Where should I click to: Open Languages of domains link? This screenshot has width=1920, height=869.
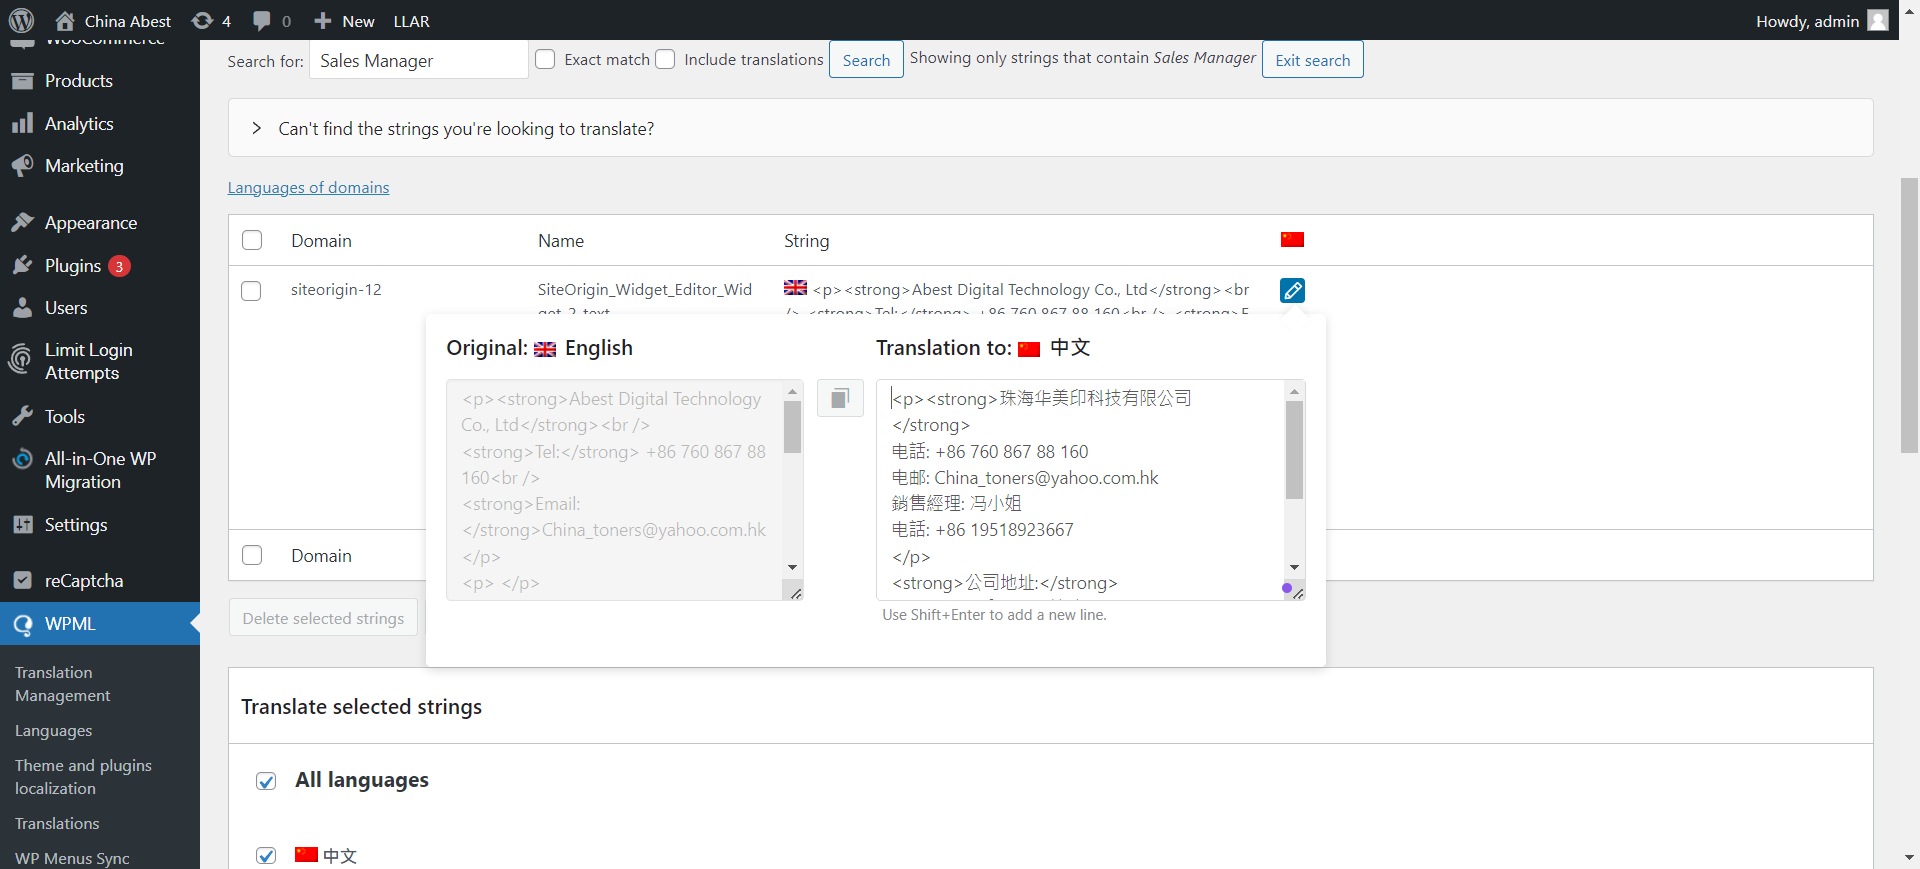click(308, 188)
